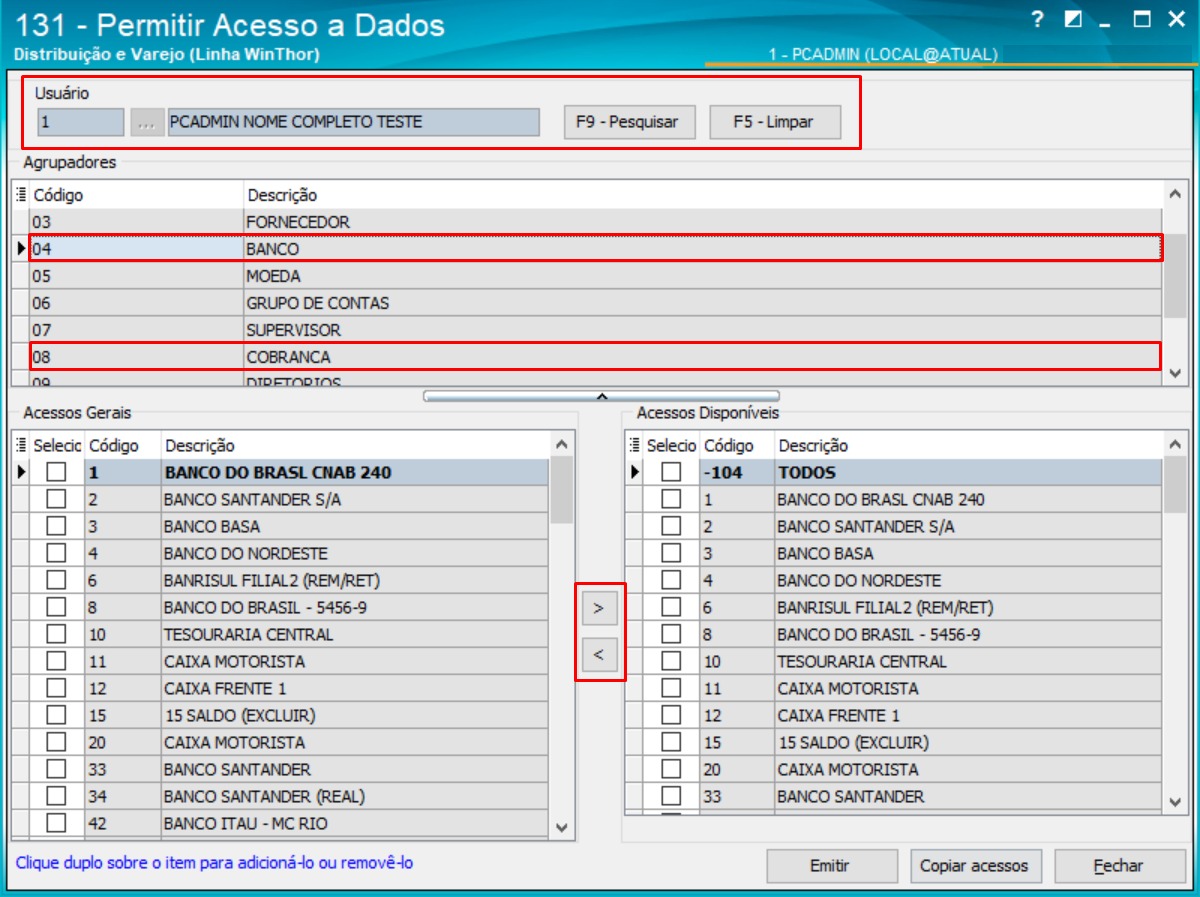Select the BANCO agrupador row
1200x897 pixels.
click(596, 248)
